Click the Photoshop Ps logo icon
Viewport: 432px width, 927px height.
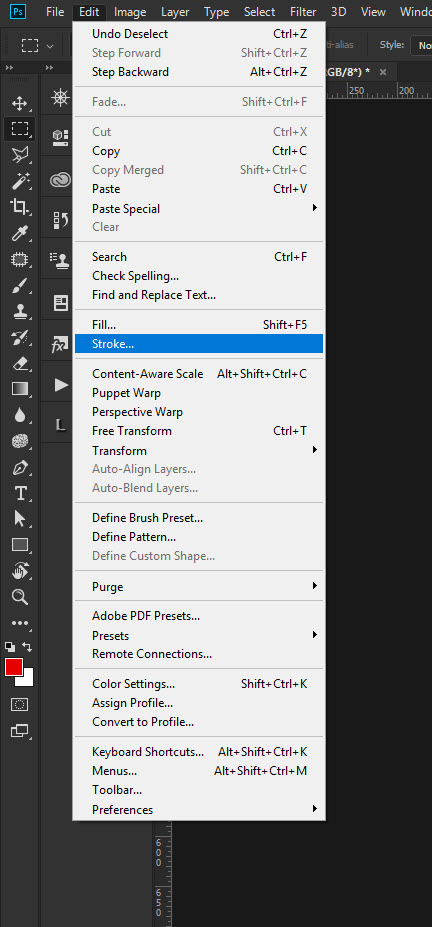pyautogui.click(x=20, y=12)
